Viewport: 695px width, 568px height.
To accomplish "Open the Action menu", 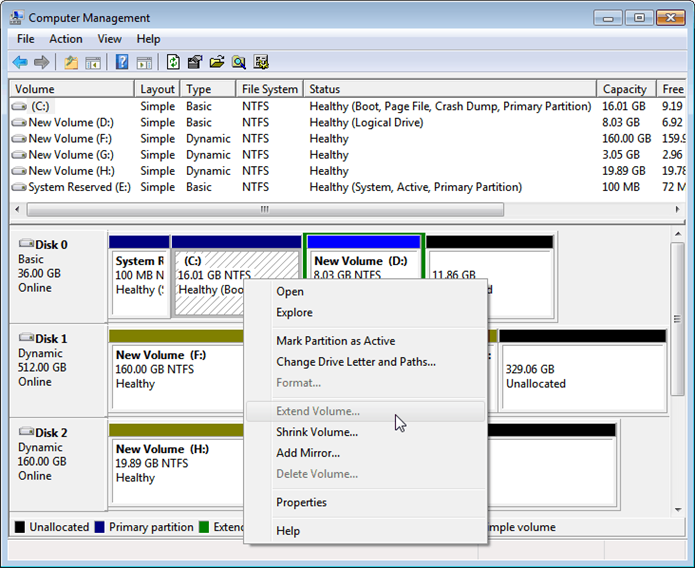I will click(x=66, y=39).
